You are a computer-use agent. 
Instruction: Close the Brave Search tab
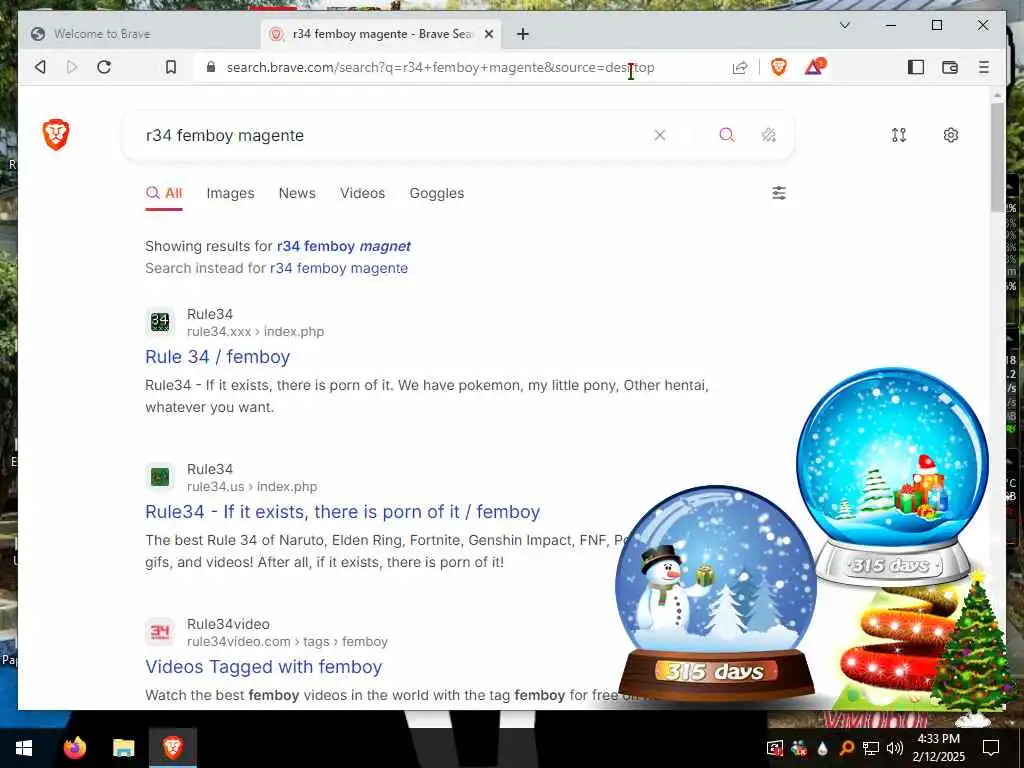coord(488,34)
